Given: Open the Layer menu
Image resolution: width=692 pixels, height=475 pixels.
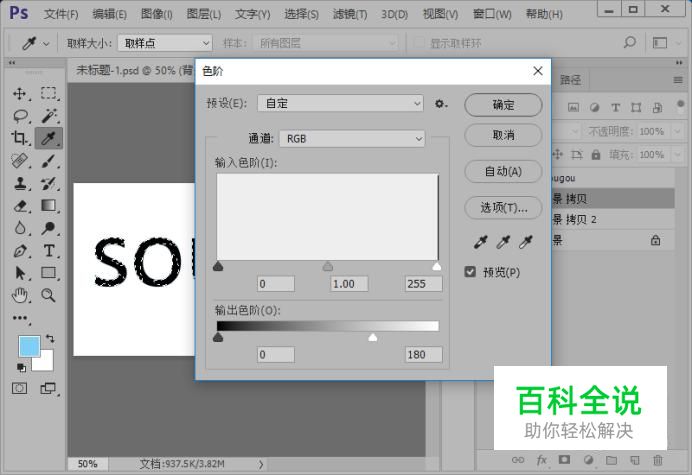Looking at the screenshot, I should pos(203,14).
